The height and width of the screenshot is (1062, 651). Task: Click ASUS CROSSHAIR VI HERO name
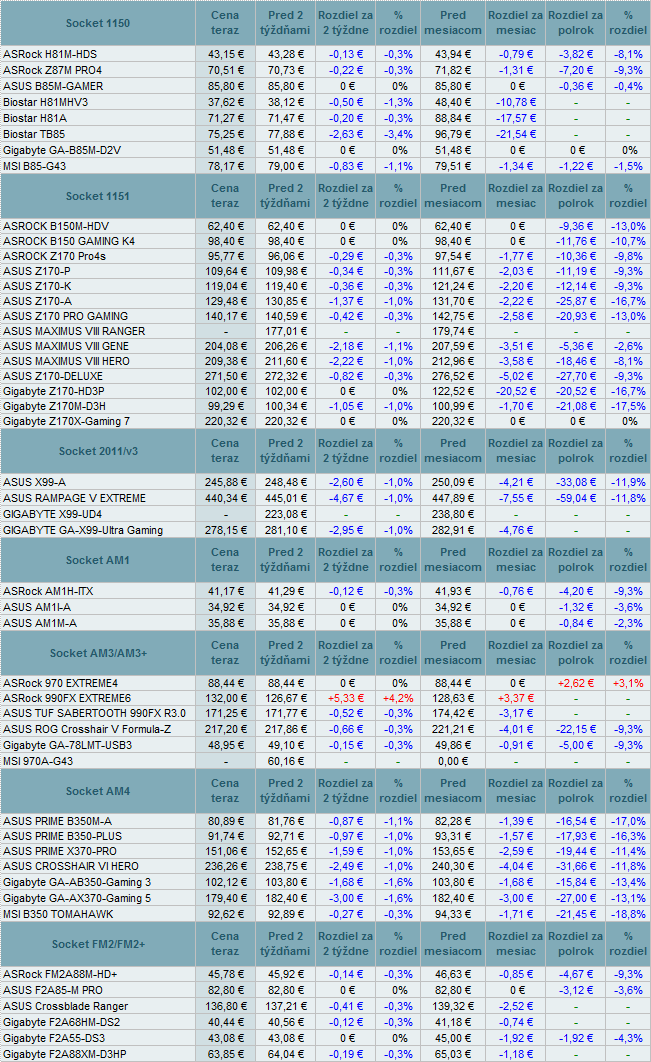click(x=70, y=866)
